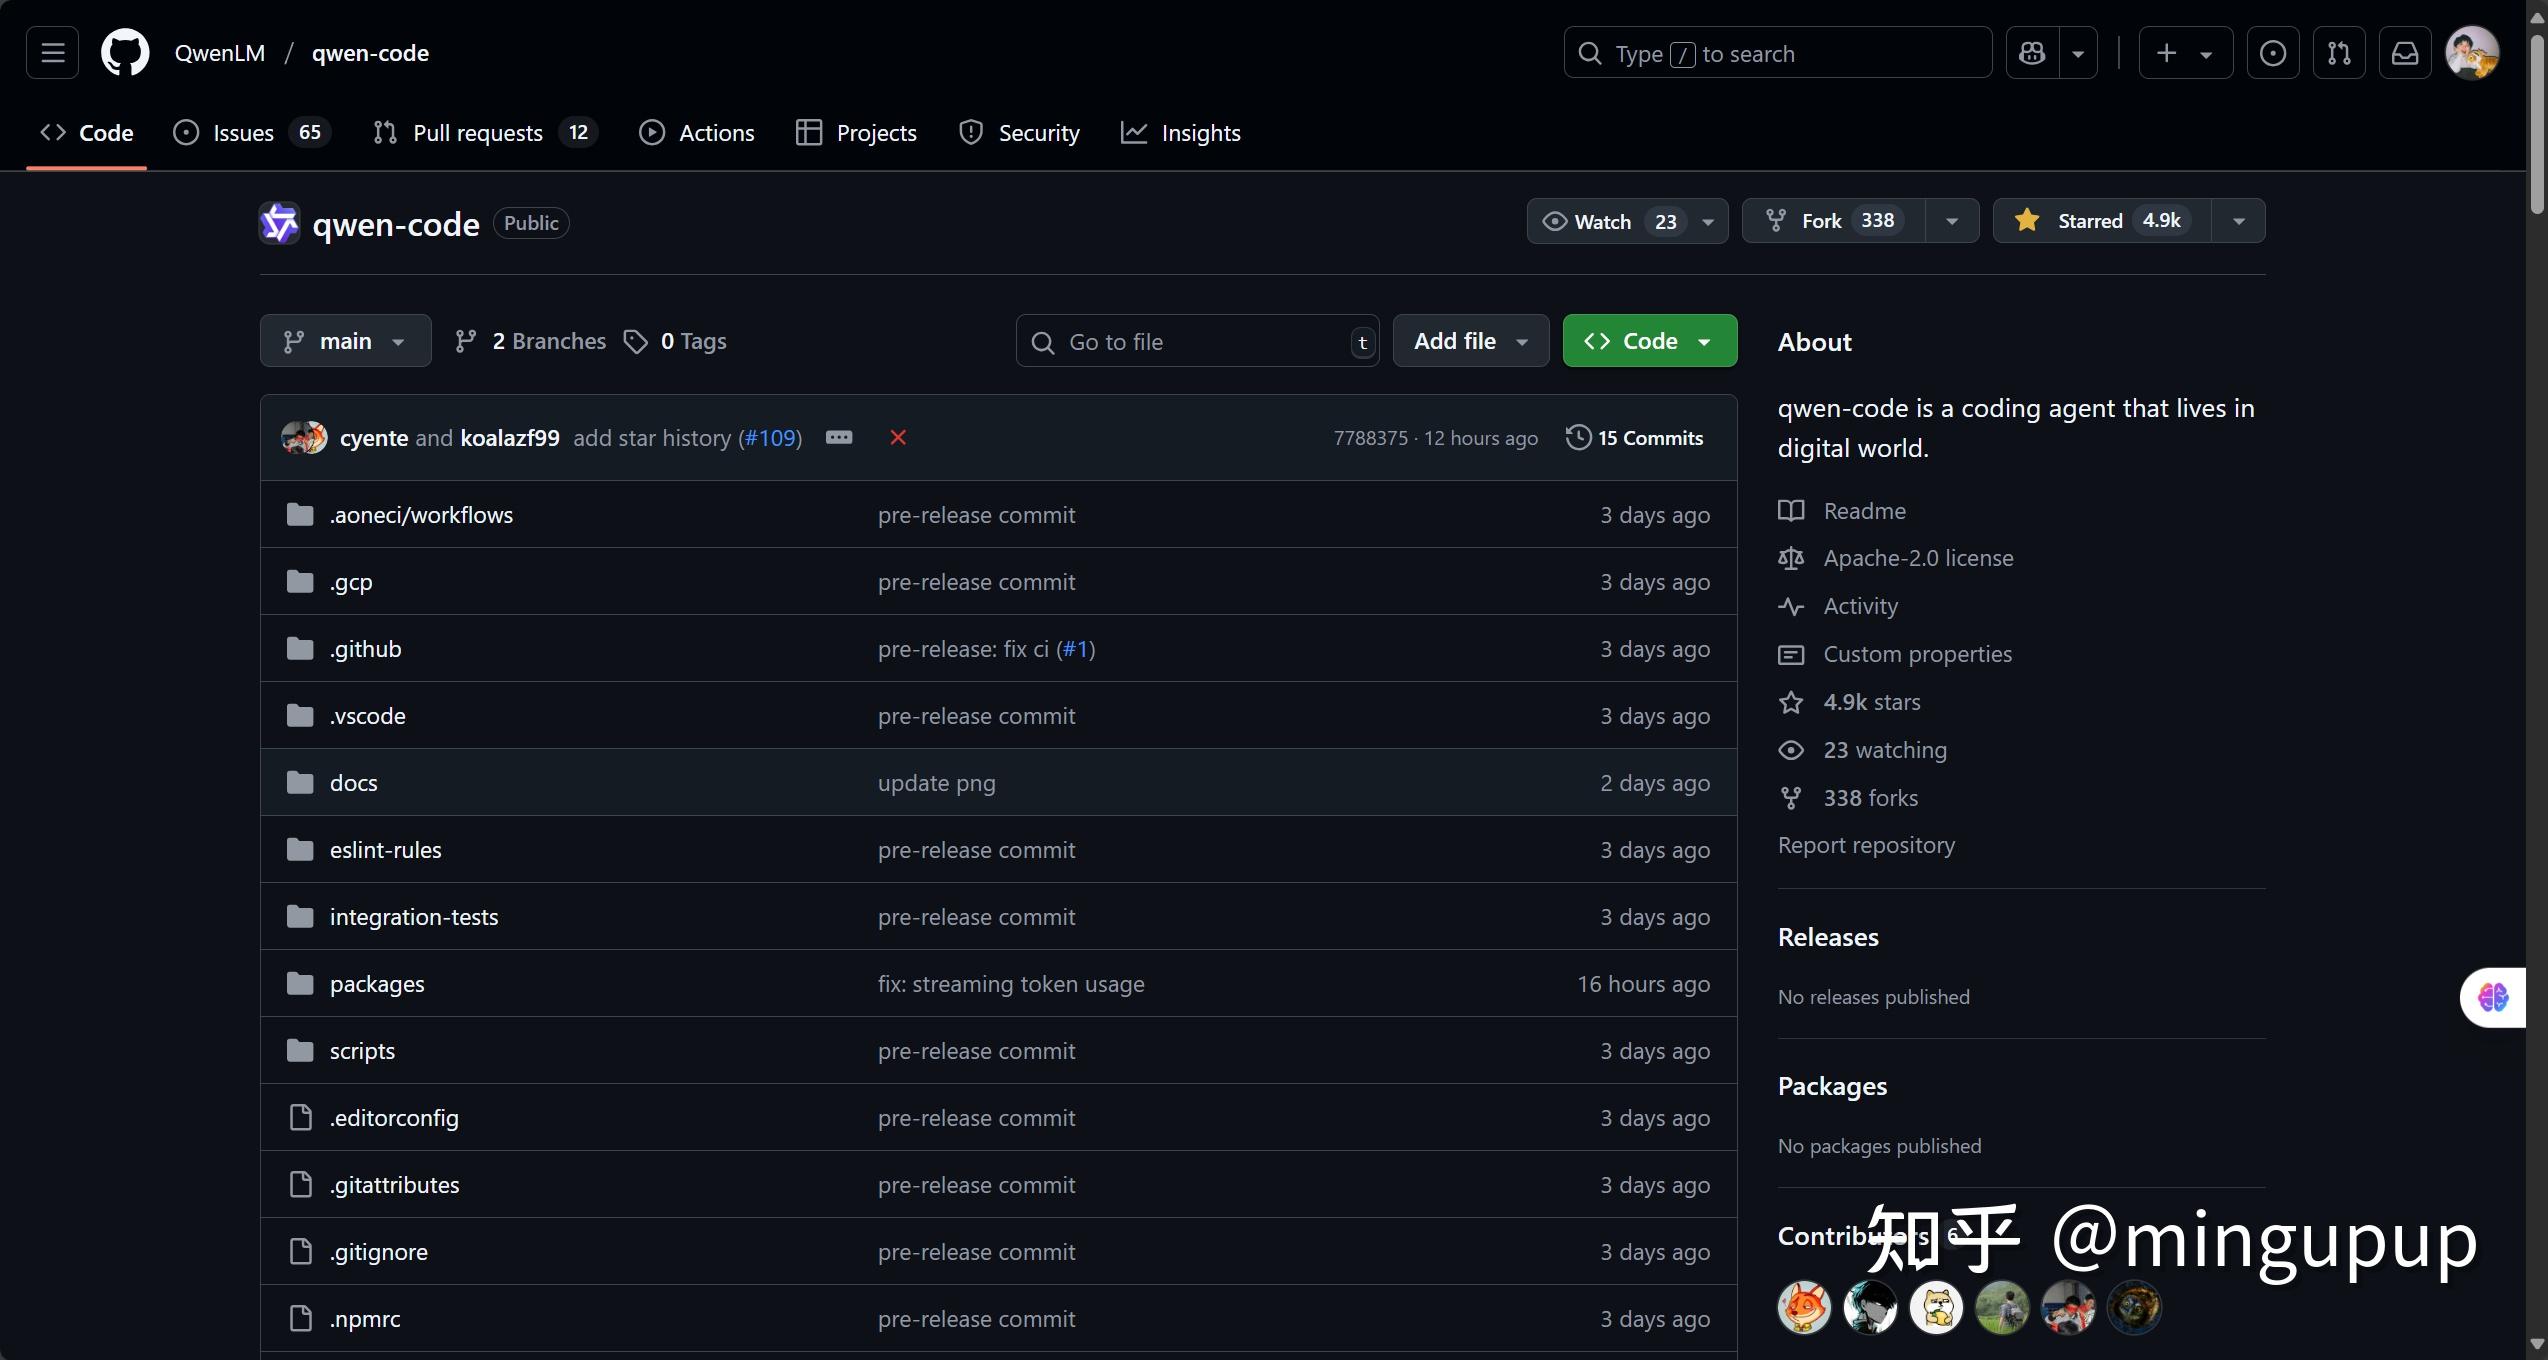Expand the commit message ellipsis
The image size is (2548, 1360).
coord(839,438)
